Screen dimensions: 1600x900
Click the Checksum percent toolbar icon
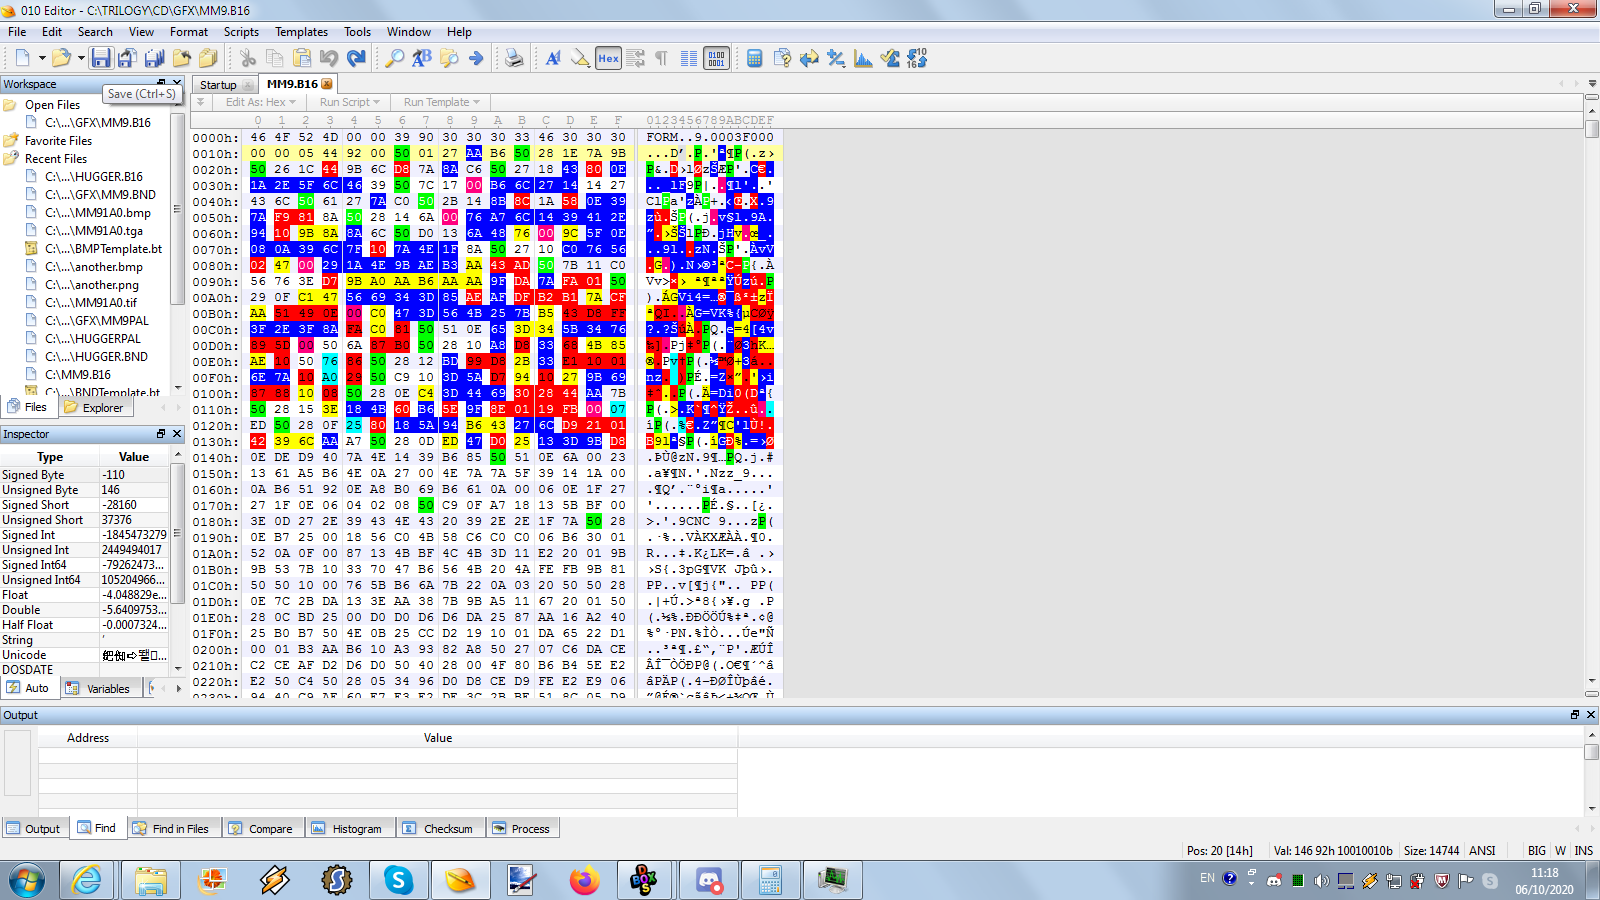836,58
